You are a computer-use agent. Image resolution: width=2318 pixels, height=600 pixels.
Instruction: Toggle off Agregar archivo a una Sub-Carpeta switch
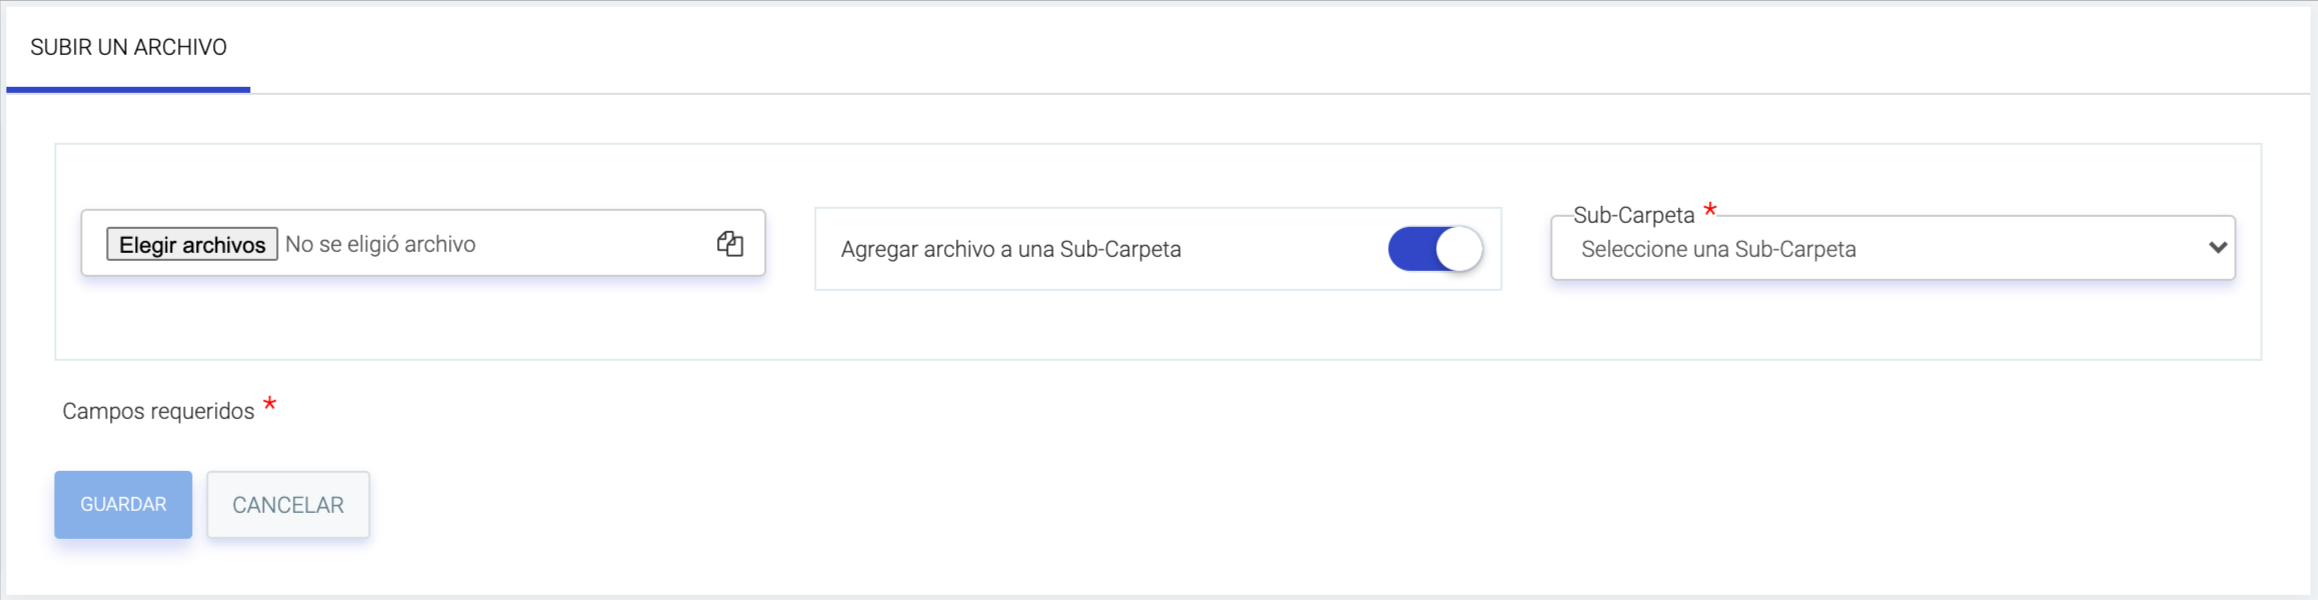pyautogui.click(x=1435, y=249)
